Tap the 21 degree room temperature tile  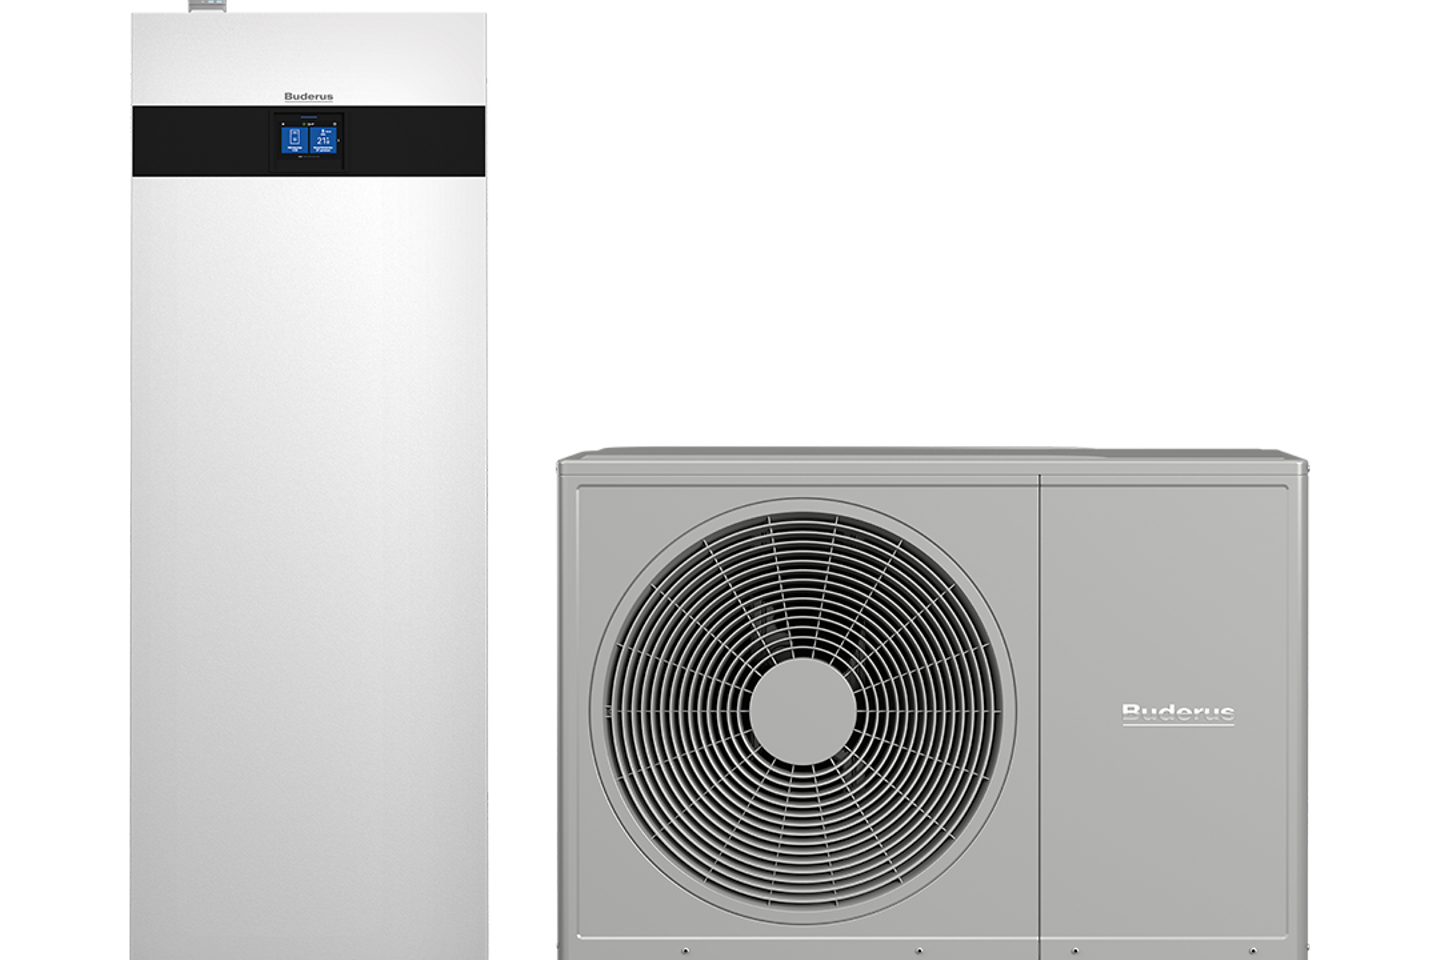coord(323,140)
